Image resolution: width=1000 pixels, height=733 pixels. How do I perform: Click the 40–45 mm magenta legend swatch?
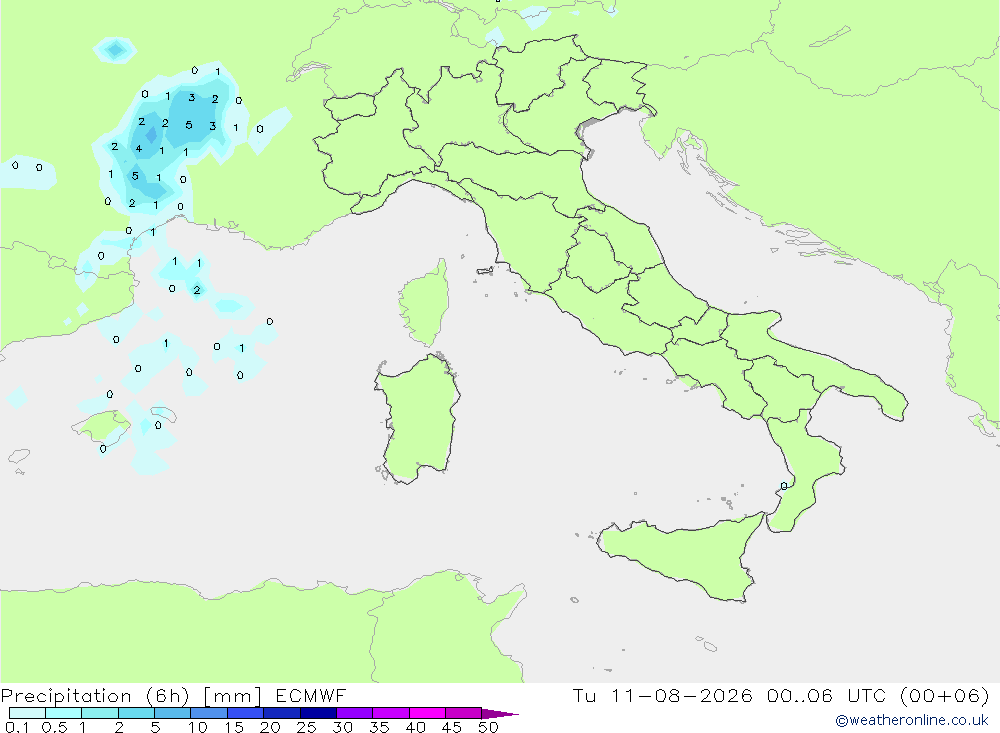pos(427,713)
